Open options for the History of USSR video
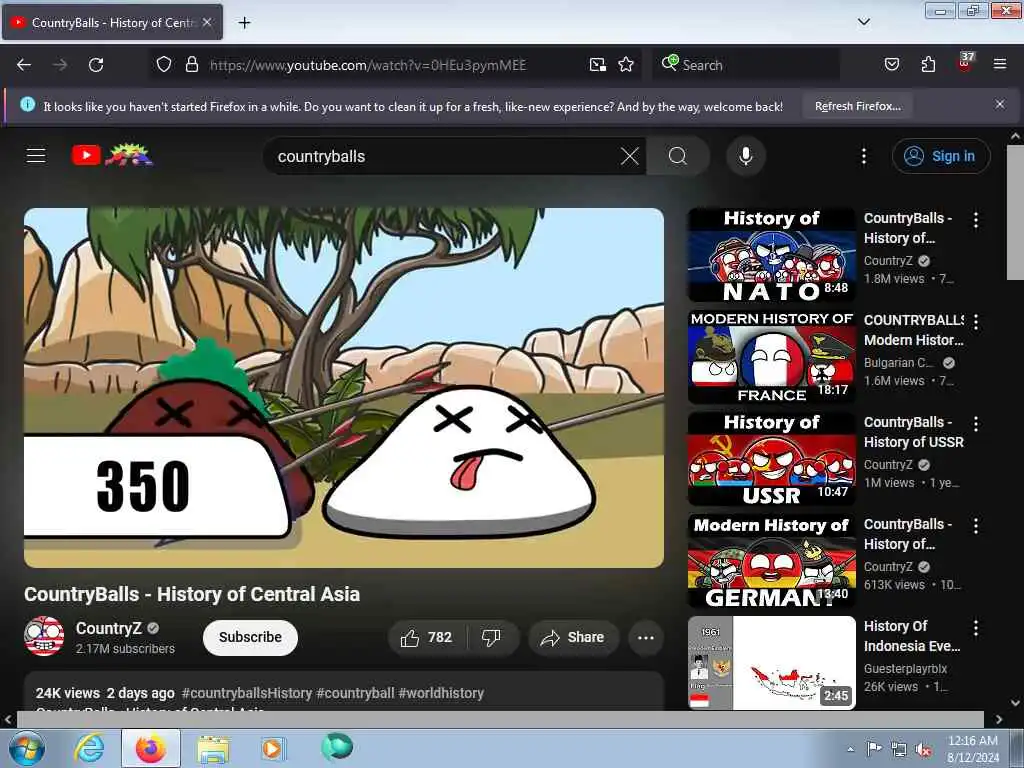 tap(976, 424)
